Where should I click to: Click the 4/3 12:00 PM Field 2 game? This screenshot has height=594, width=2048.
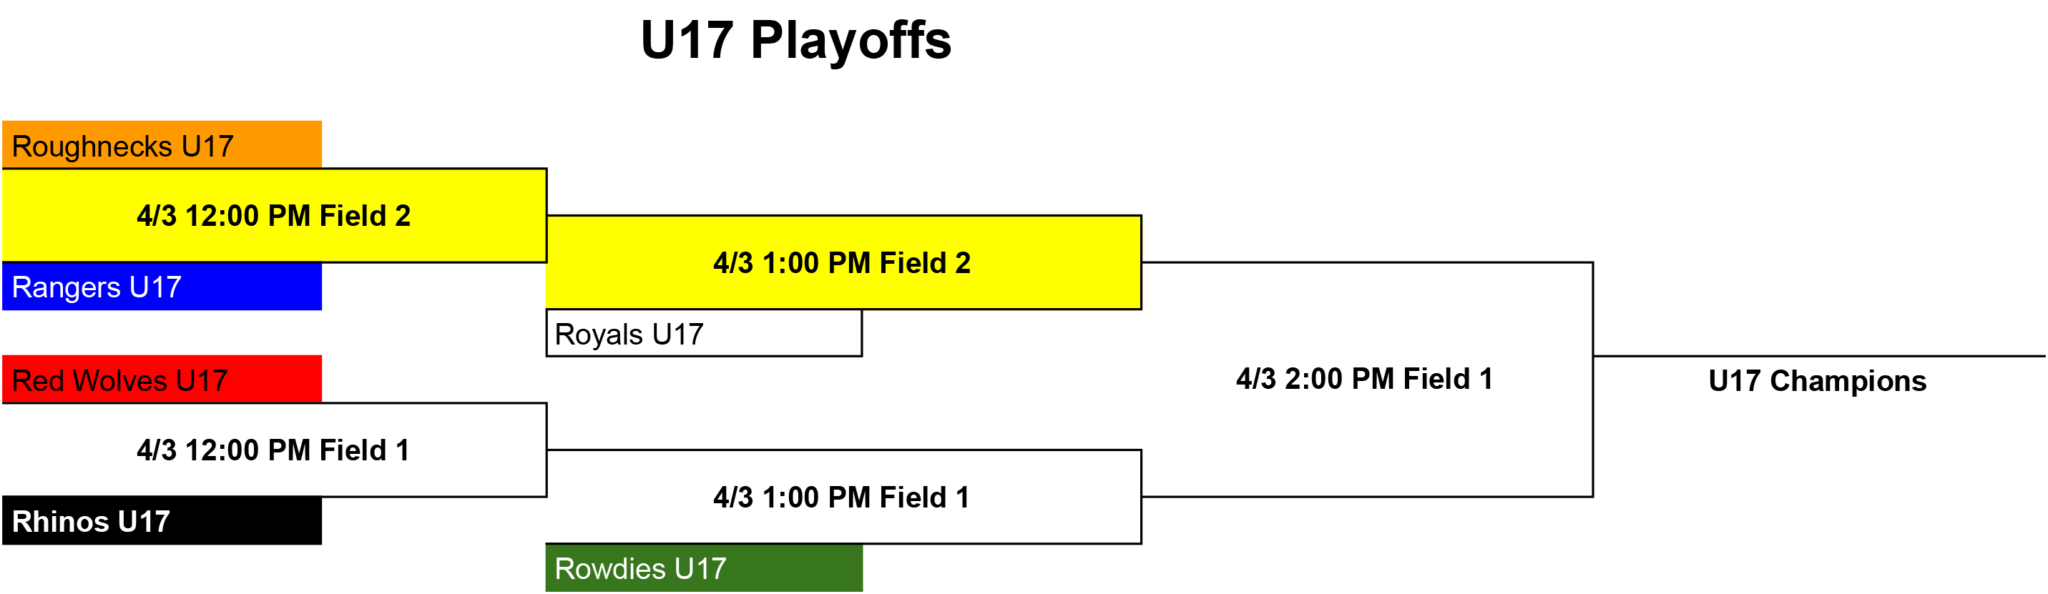(x=274, y=215)
